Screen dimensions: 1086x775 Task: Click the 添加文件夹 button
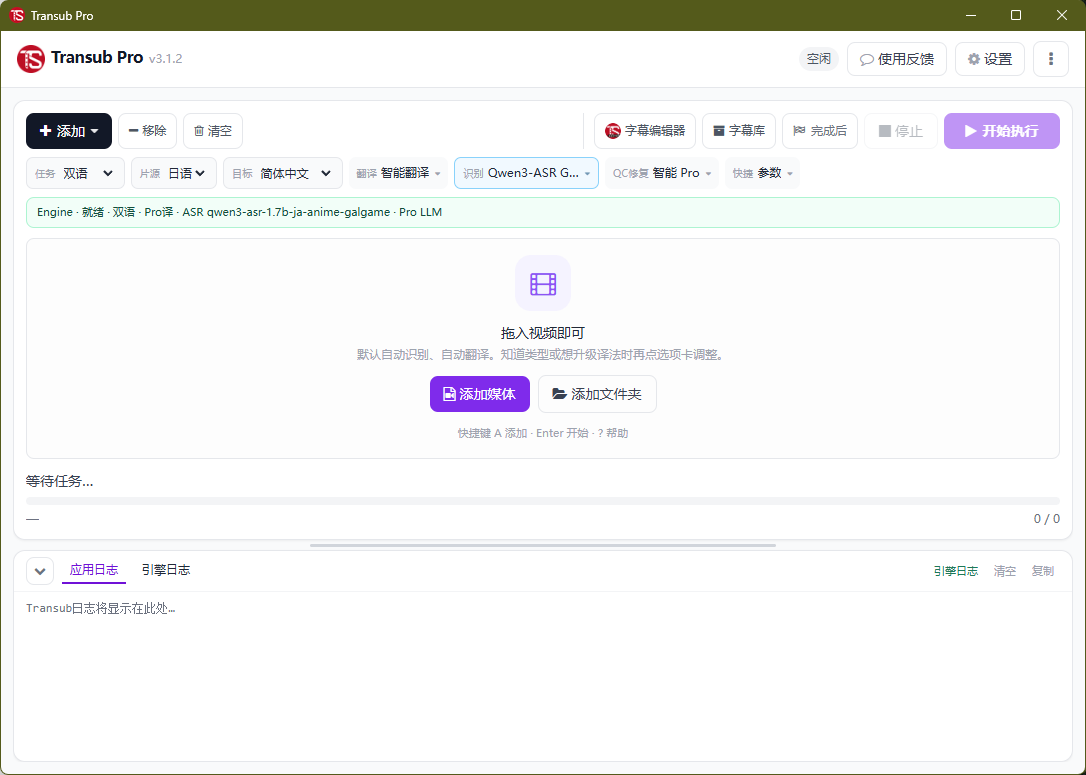[x=597, y=394]
